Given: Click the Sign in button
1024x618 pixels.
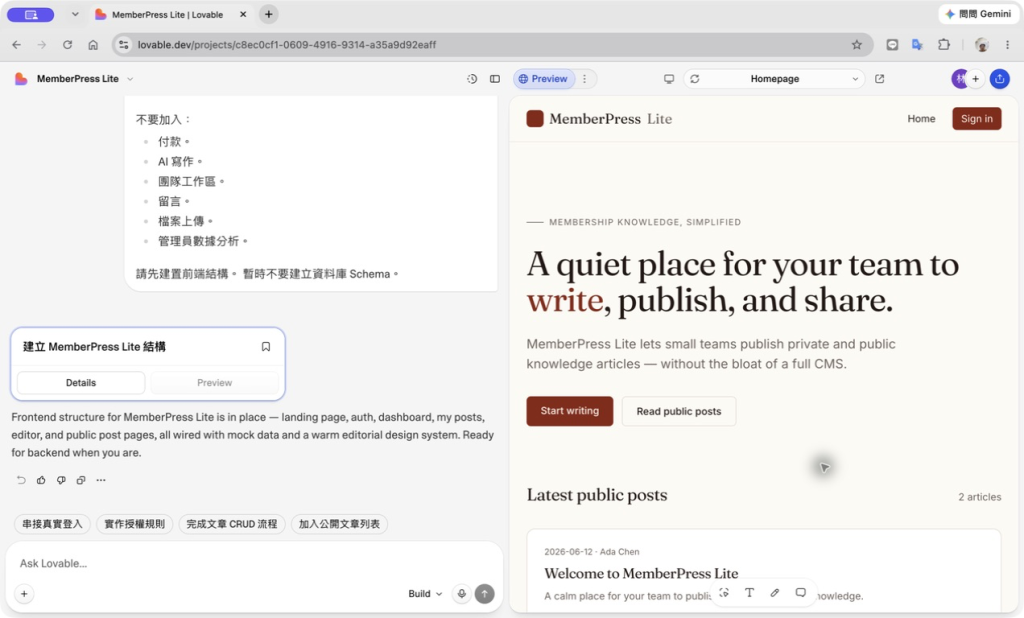Looking at the screenshot, I should 976,119.
